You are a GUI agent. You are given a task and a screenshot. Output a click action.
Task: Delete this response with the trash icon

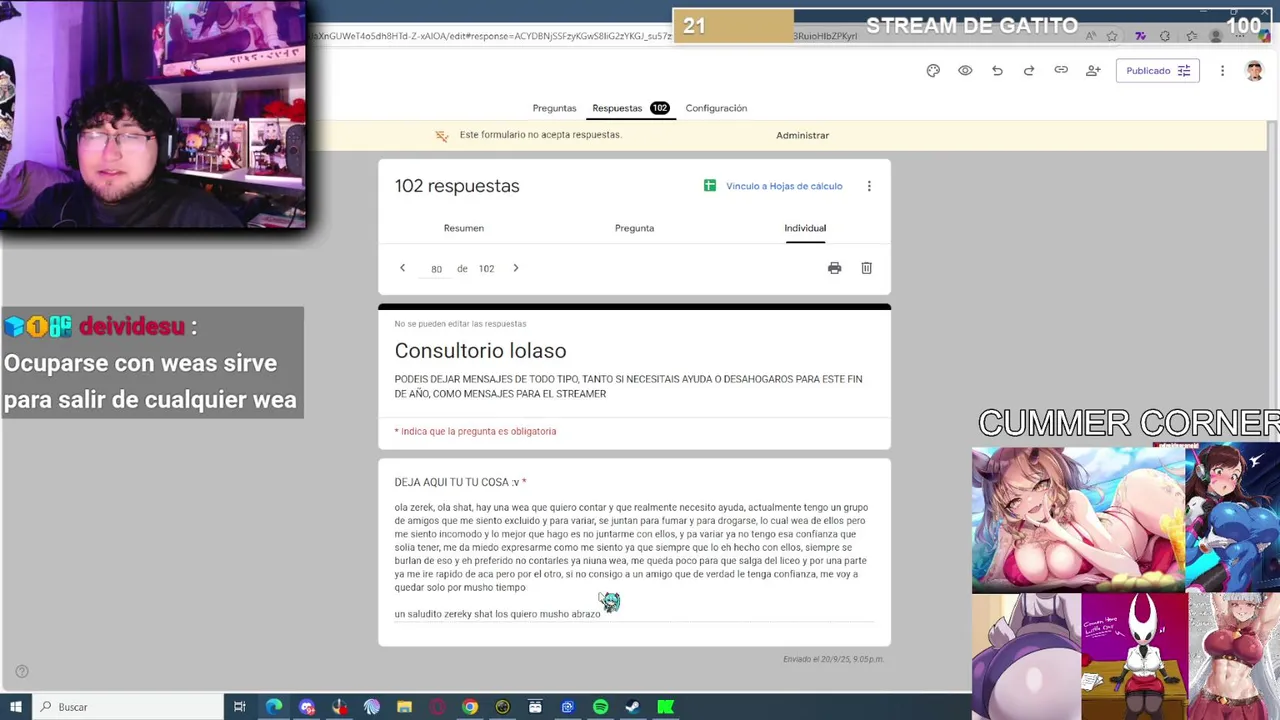pyautogui.click(x=866, y=268)
